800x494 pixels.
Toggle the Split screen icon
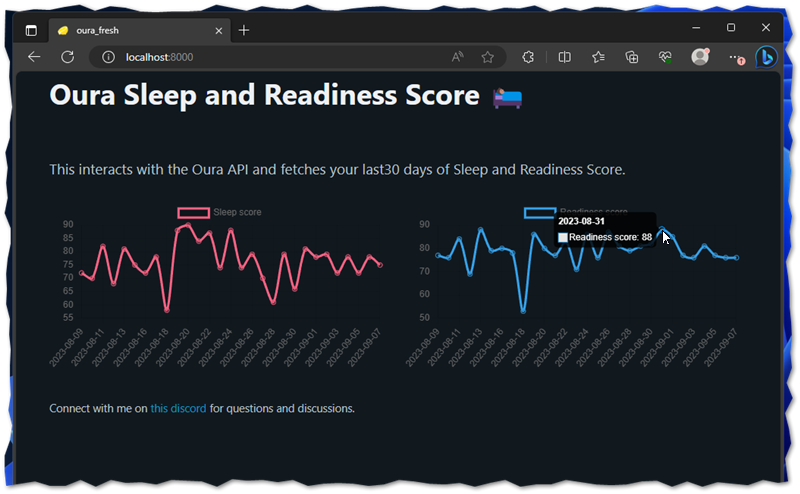(x=564, y=57)
